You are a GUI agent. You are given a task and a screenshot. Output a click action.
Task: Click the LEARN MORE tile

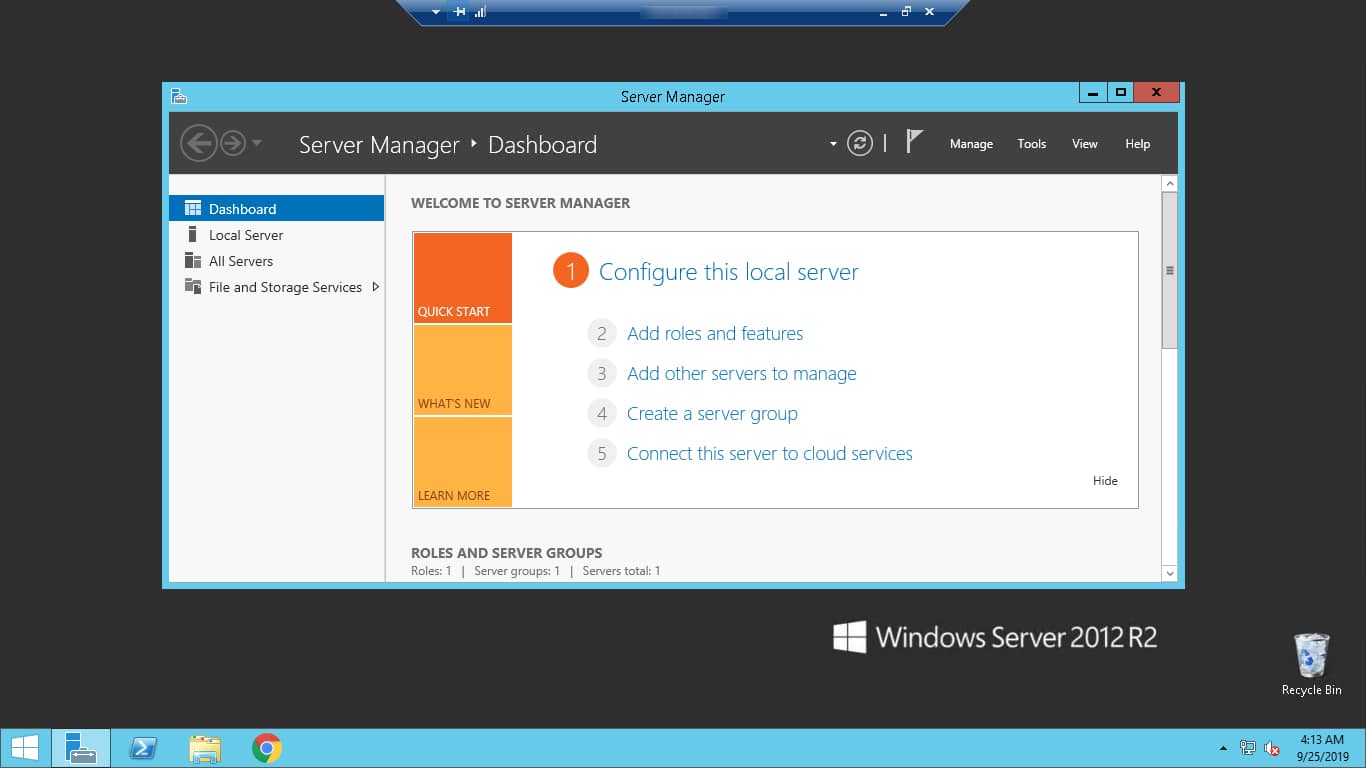[x=462, y=462]
